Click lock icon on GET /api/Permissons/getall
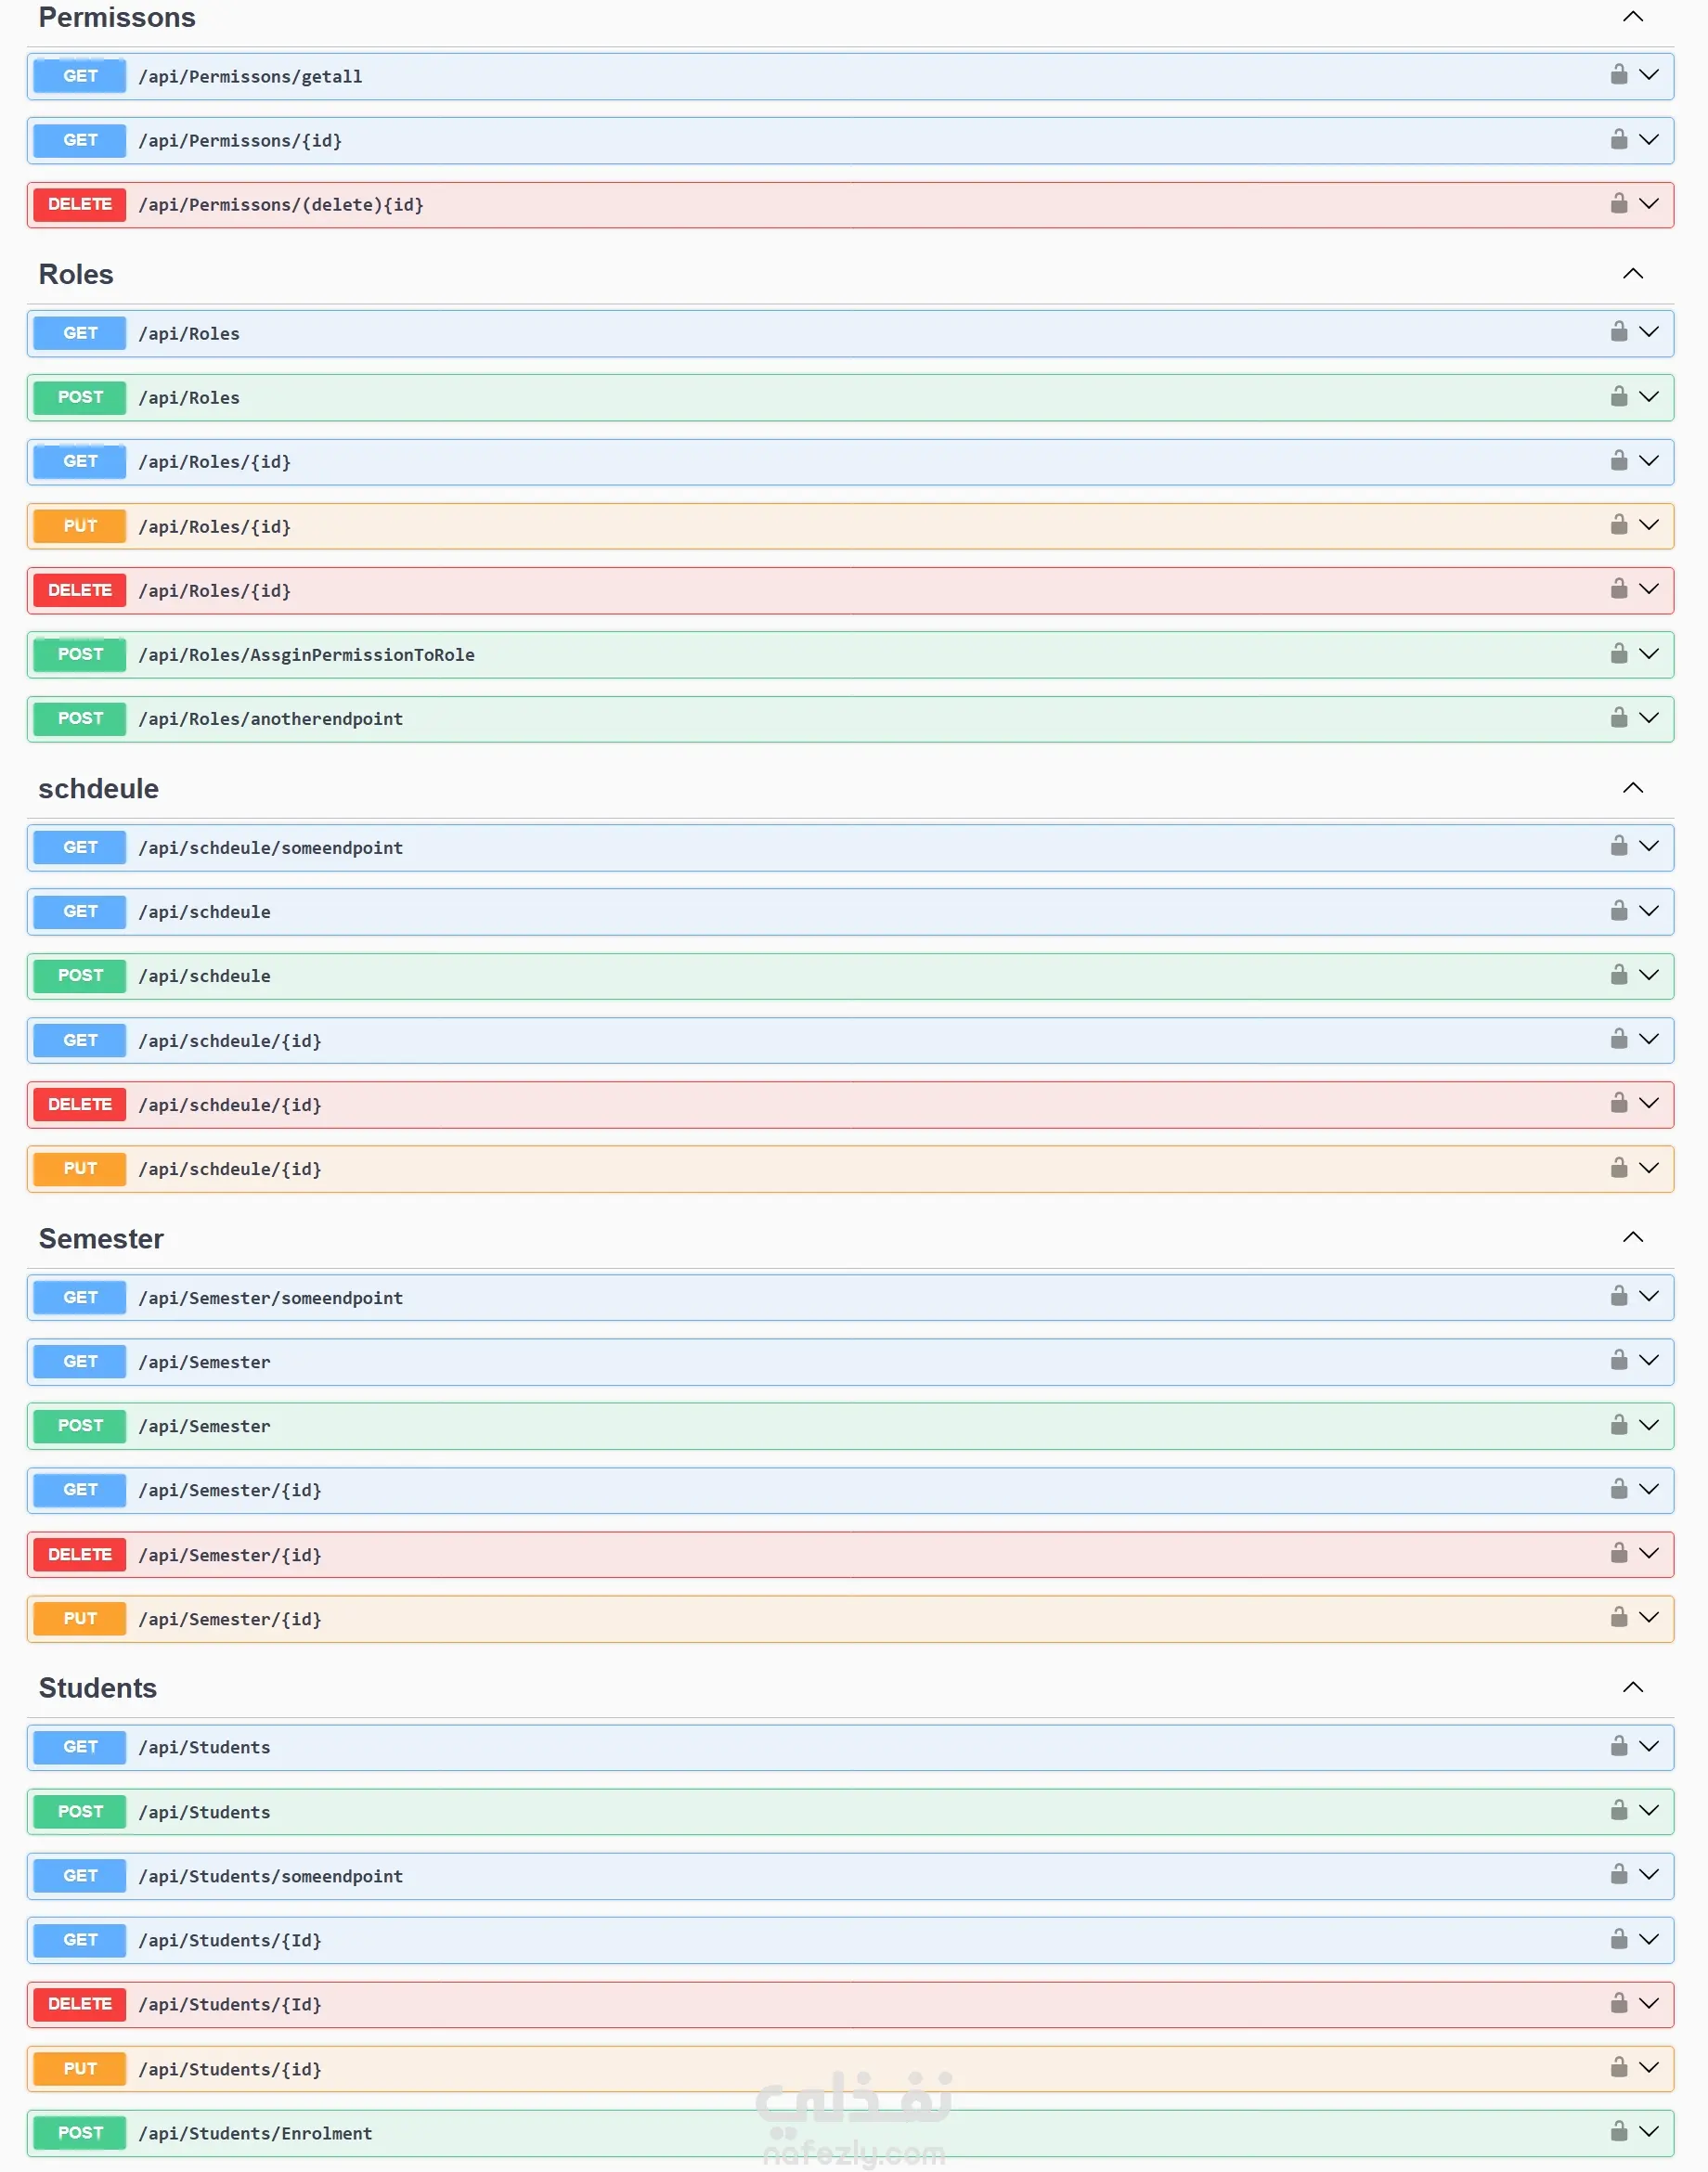The width and height of the screenshot is (1708, 2172). pos(1618,74)
